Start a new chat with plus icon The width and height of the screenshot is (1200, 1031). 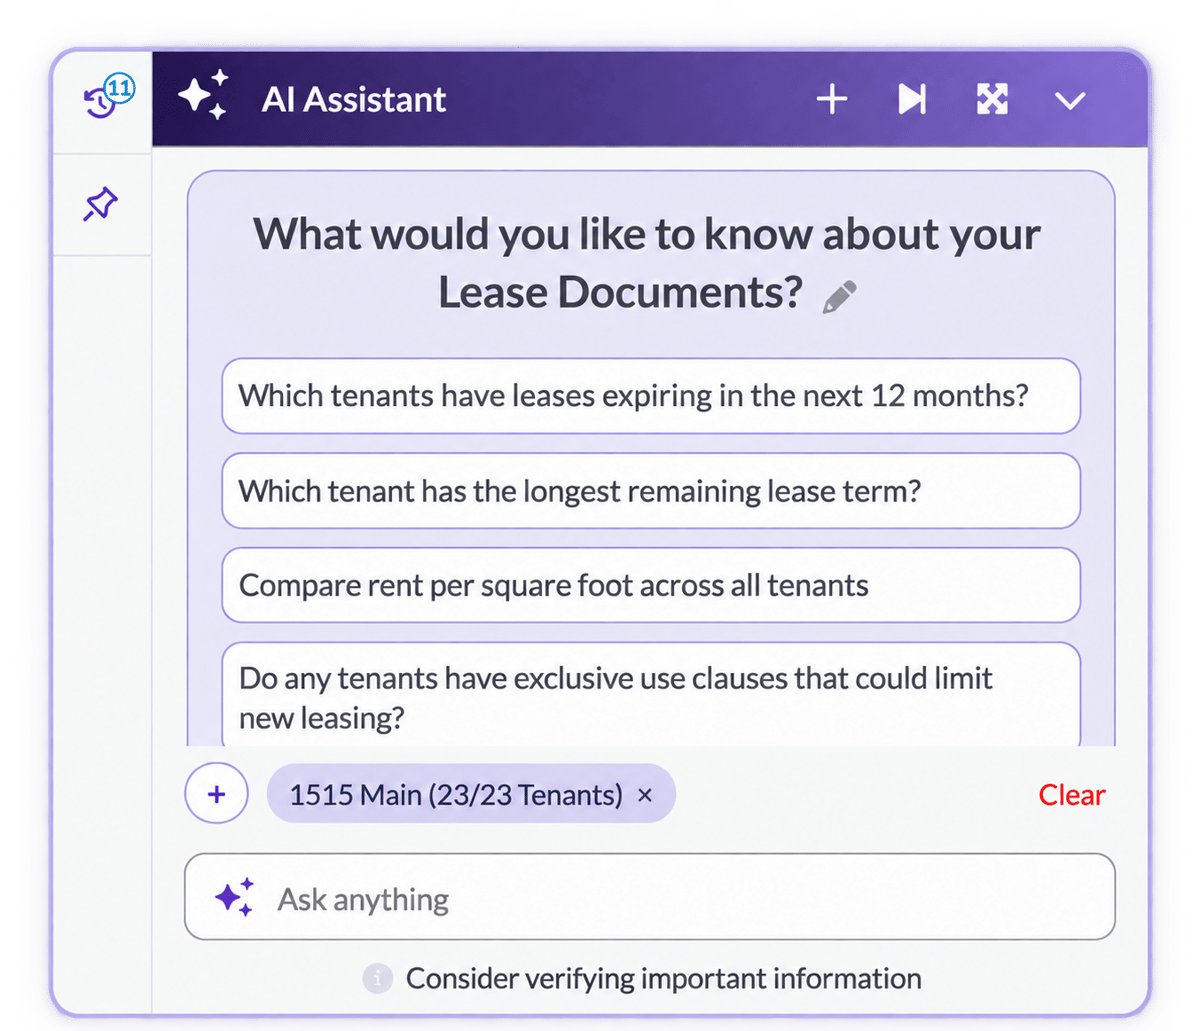coord(832,99)
